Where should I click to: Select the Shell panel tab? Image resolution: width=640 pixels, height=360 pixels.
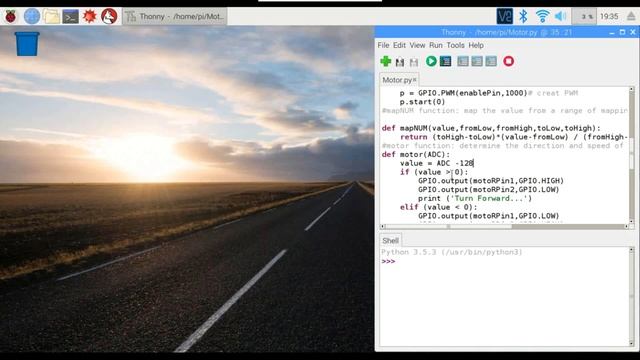[x=390, y=240]
